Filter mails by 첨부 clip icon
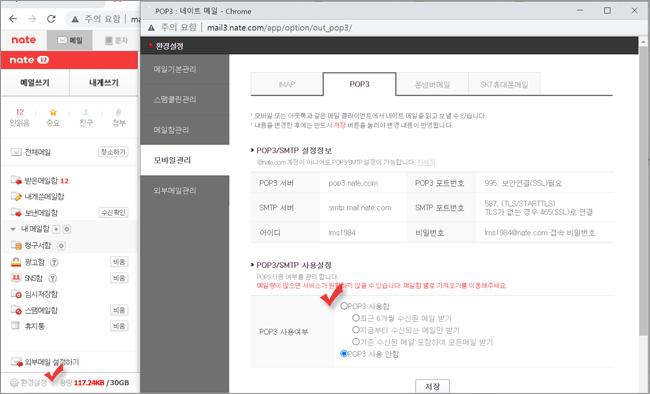650x394 pixels. [119, 117]
